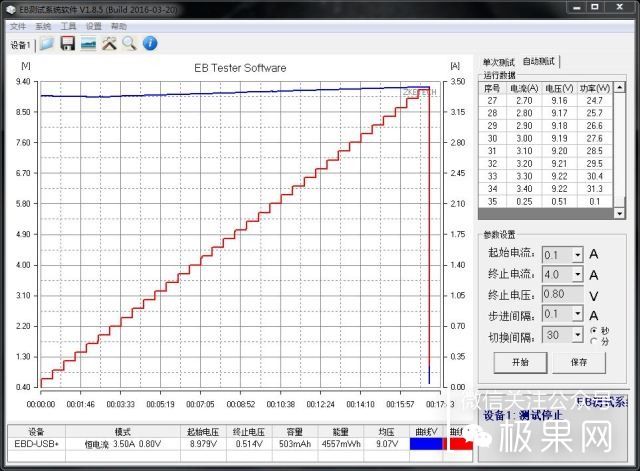Open settings with the tools icon
Screen dimensions: 640x471
(109, 43)
